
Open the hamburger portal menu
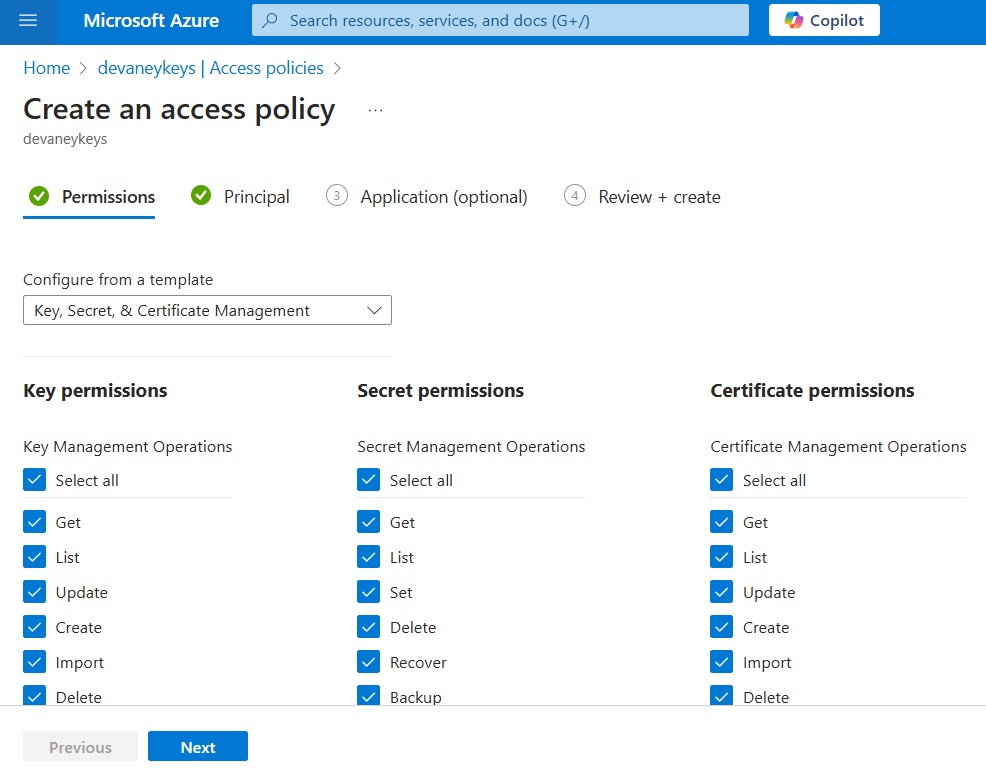tap(28, 21)
